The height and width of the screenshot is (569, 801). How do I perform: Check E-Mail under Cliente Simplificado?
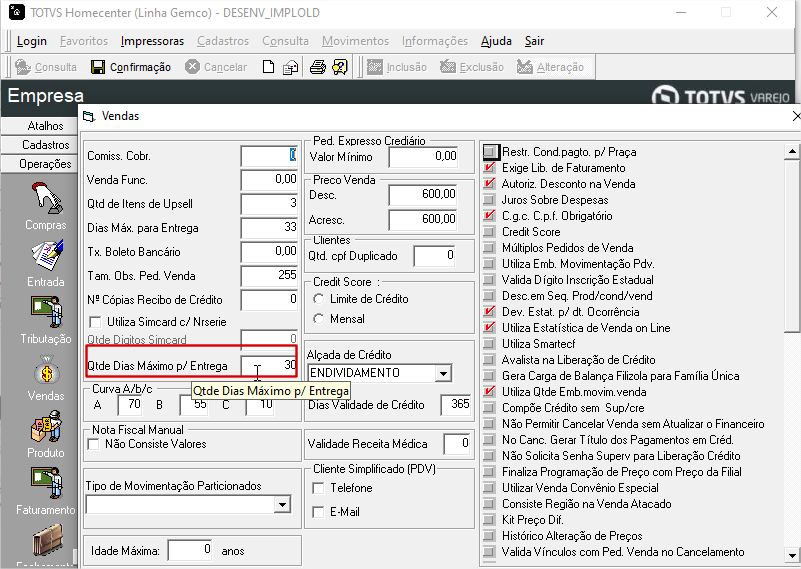tap(318, 512)
